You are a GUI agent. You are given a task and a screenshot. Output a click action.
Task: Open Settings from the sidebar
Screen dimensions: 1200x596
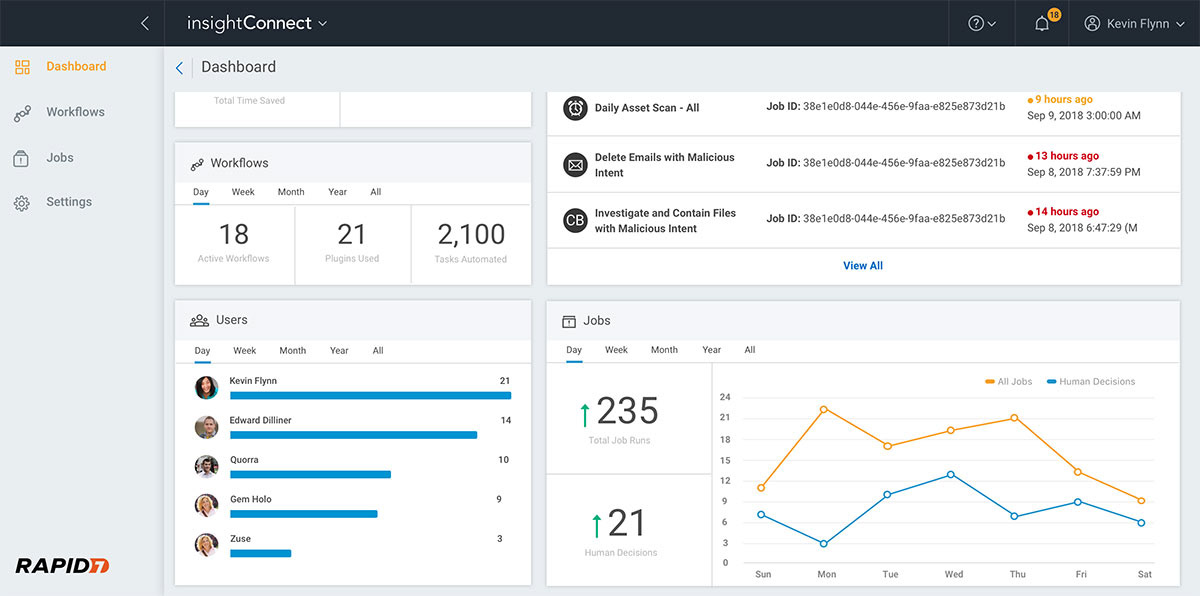point(69,202)
